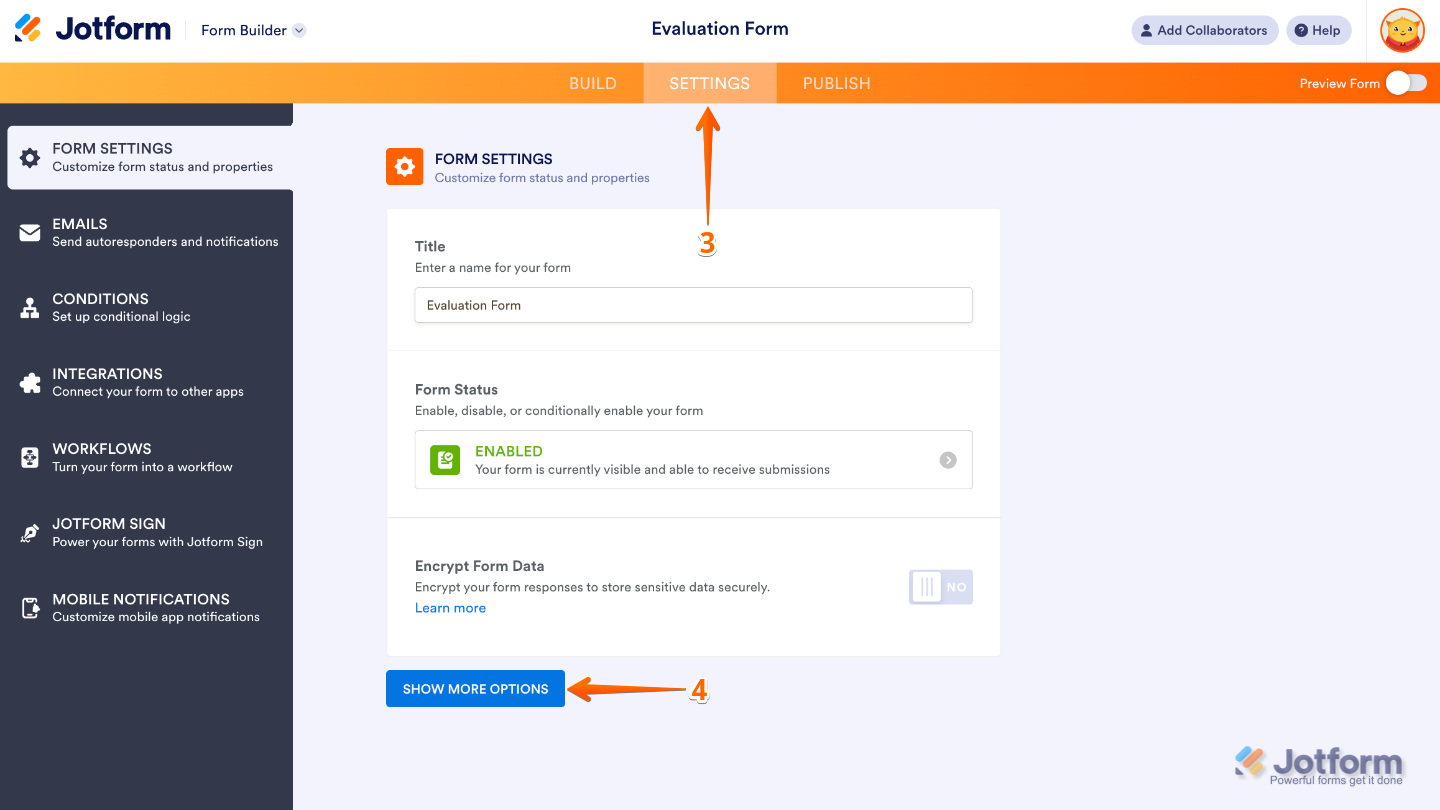The image size is (1440, 810).
Task: Open the user avatar profile menu
Action: click(x=1402, y=31)
